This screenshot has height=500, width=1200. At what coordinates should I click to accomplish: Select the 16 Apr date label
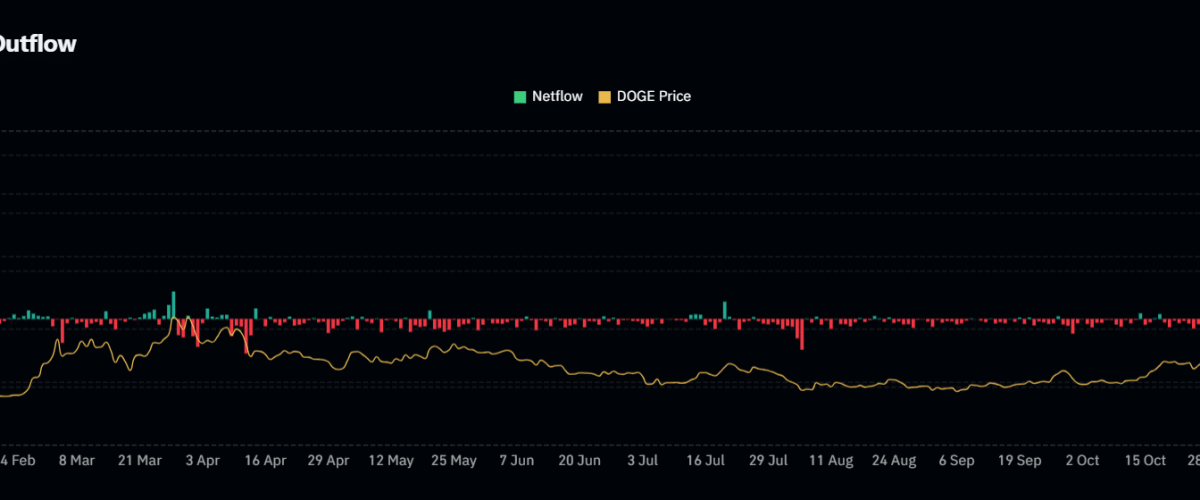[x=265, y=461]
